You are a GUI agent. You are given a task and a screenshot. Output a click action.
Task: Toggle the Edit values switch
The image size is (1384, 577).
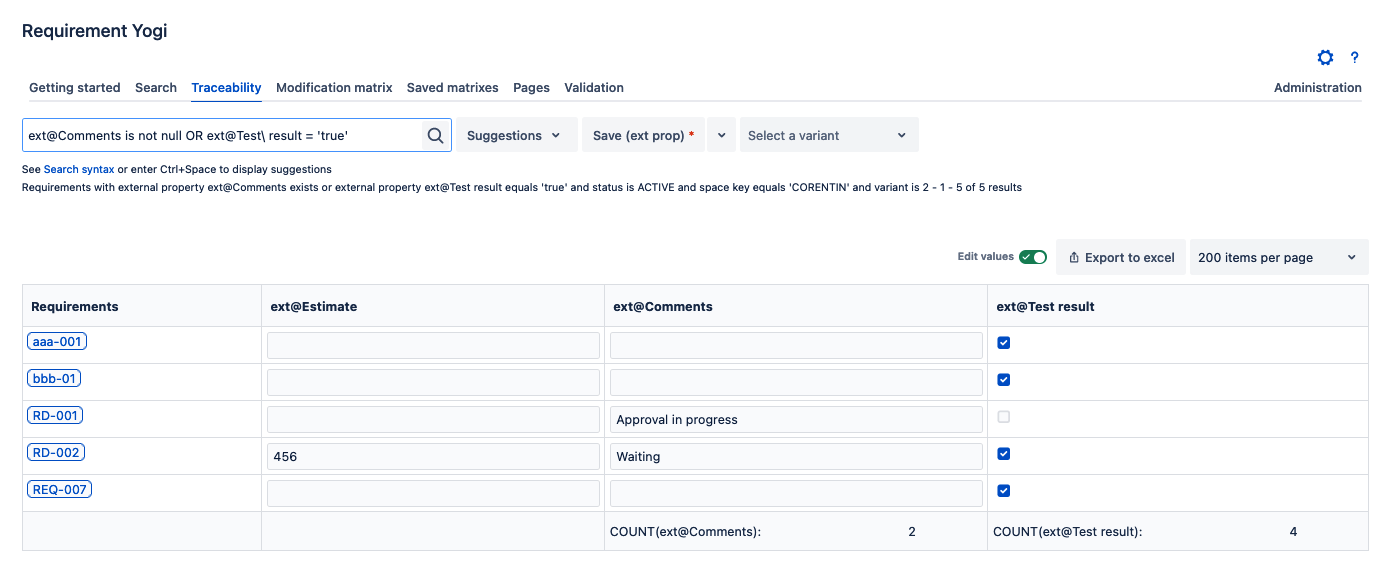1032,257
